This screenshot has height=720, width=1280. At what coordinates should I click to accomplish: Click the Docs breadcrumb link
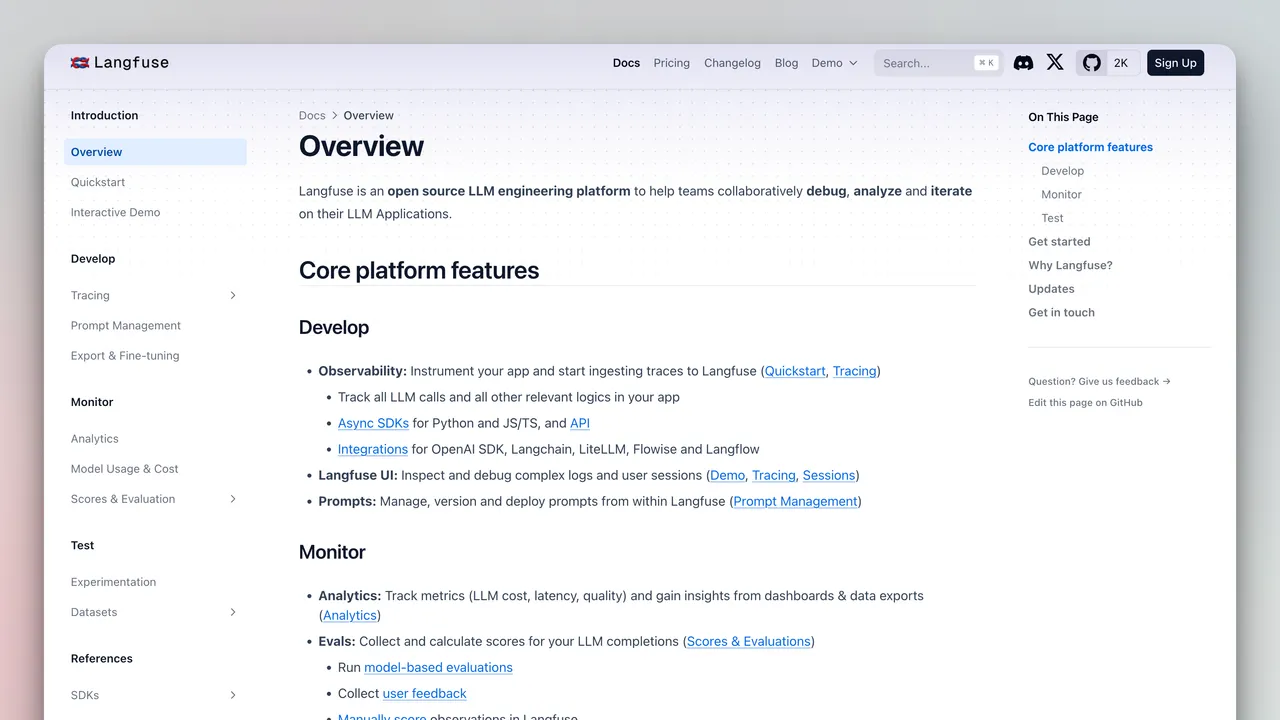tap(312, 115)
